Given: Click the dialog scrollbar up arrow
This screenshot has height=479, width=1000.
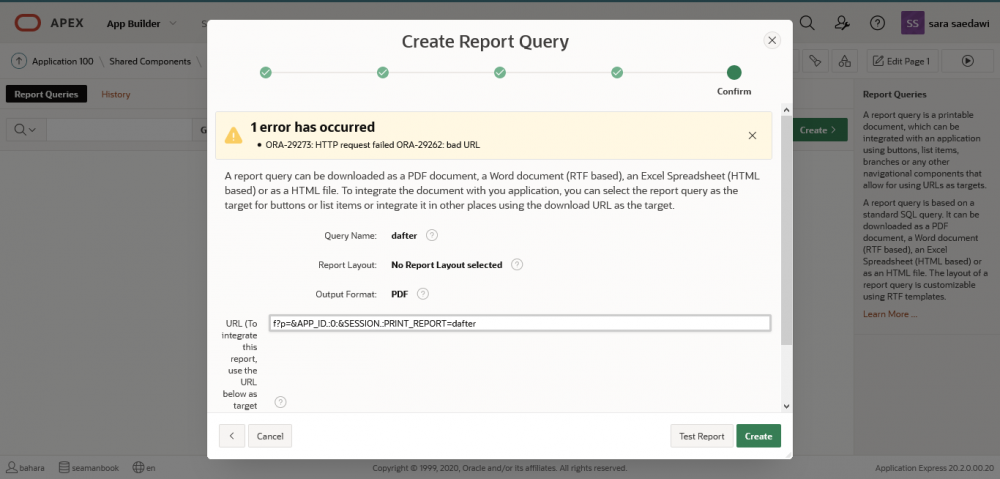Looking at the screenshot, I should point(786,110).
